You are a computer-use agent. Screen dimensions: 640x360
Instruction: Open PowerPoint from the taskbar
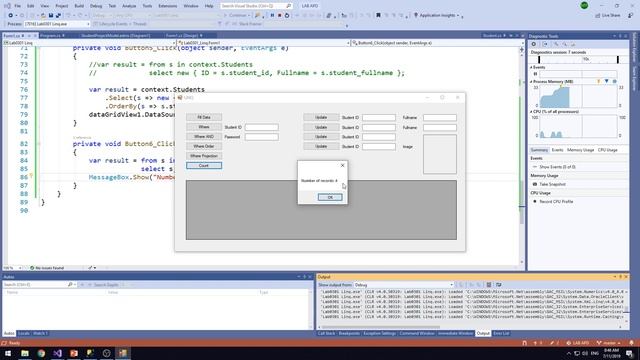(x=74, y=353)
